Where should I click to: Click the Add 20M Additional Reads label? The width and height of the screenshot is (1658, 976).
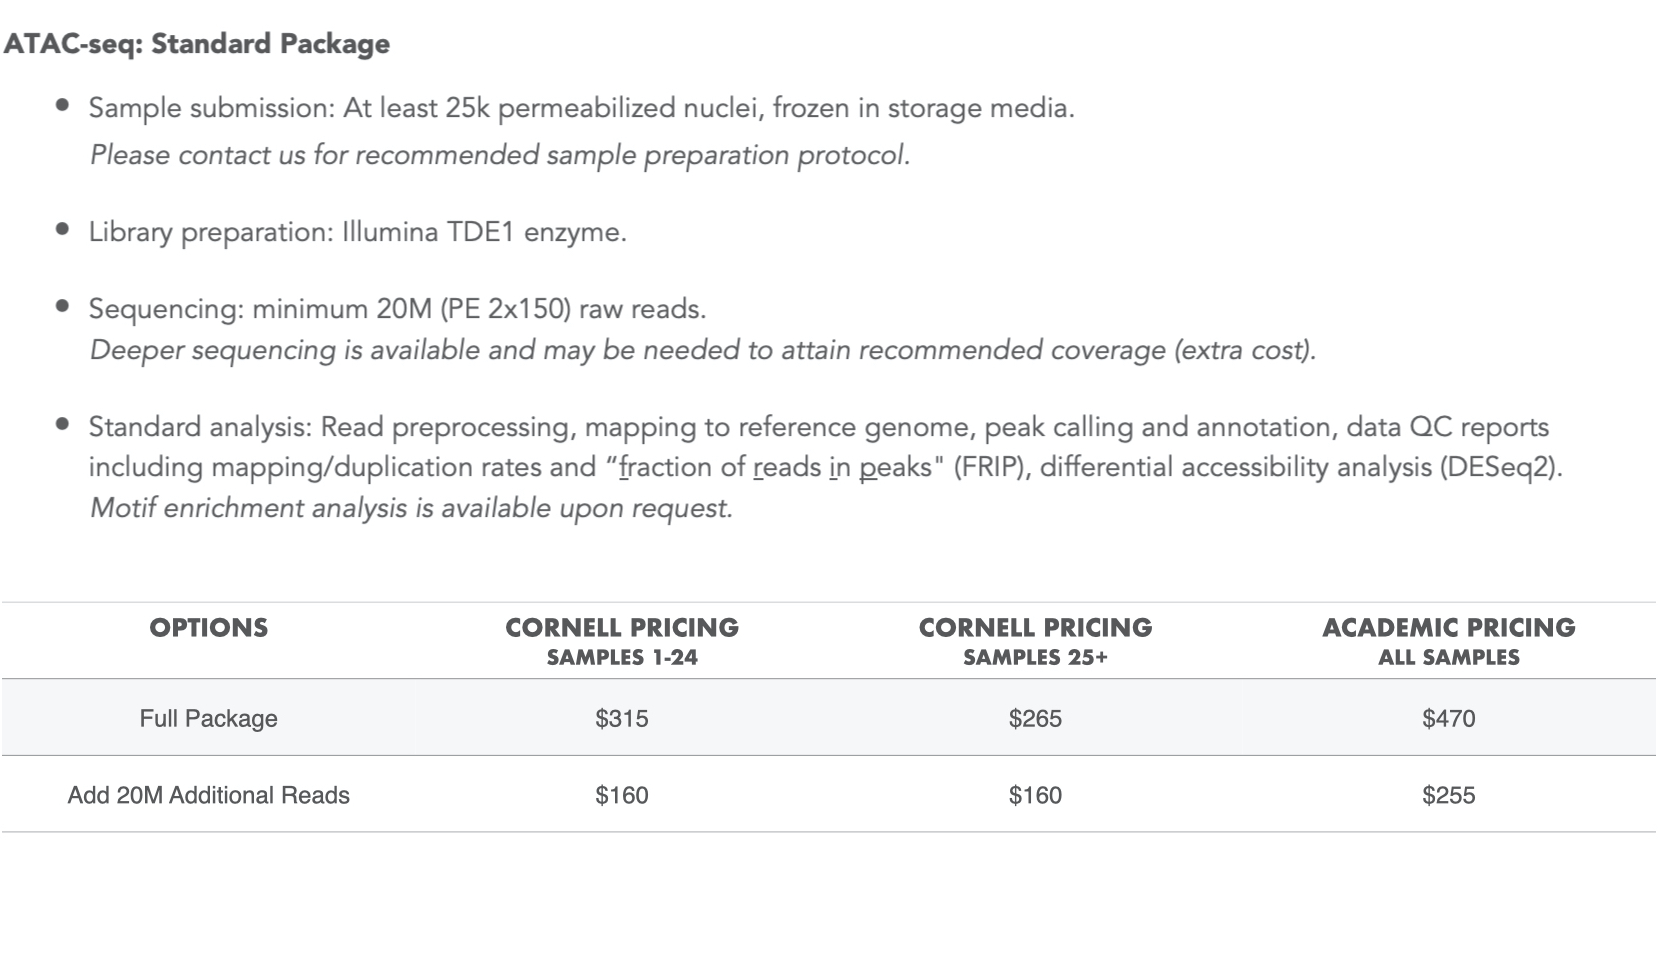[x=209, y=795]
